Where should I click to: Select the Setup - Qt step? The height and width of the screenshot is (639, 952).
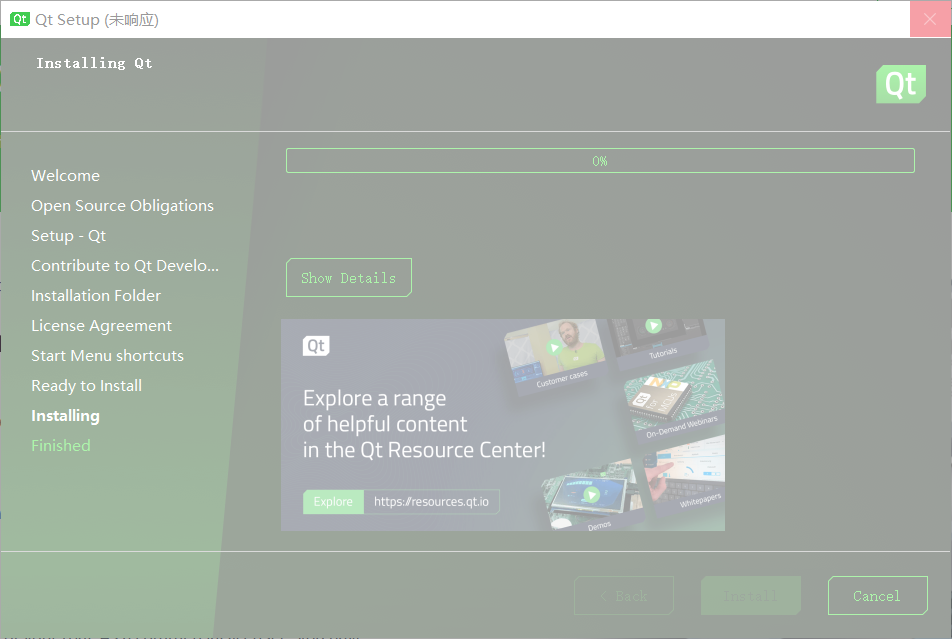tap(69, 236)
